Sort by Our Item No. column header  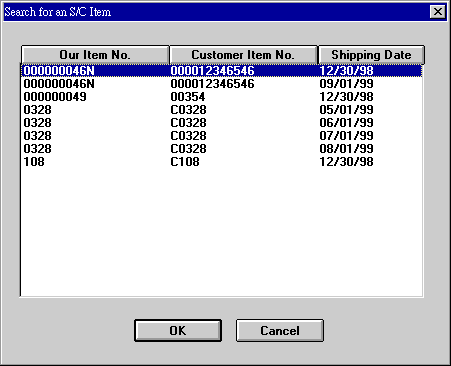click(95, 55)
